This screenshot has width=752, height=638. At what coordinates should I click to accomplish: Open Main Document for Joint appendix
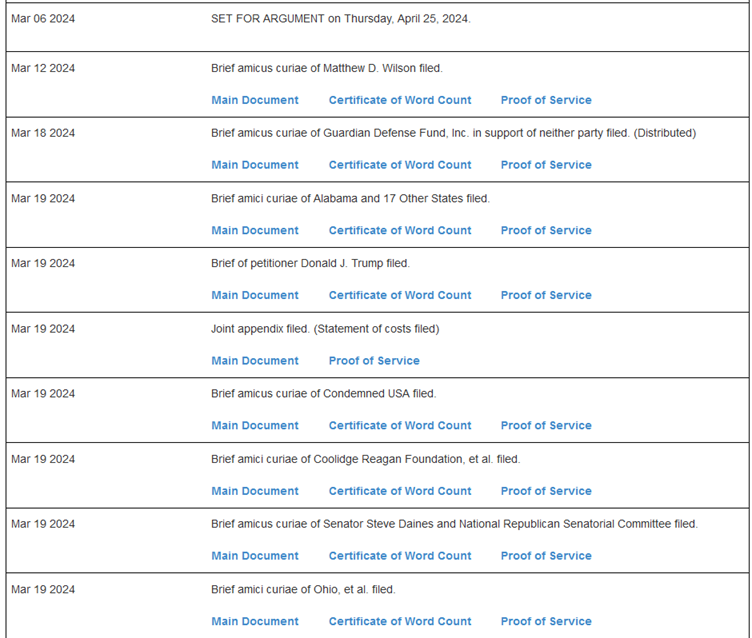(255, 361)
